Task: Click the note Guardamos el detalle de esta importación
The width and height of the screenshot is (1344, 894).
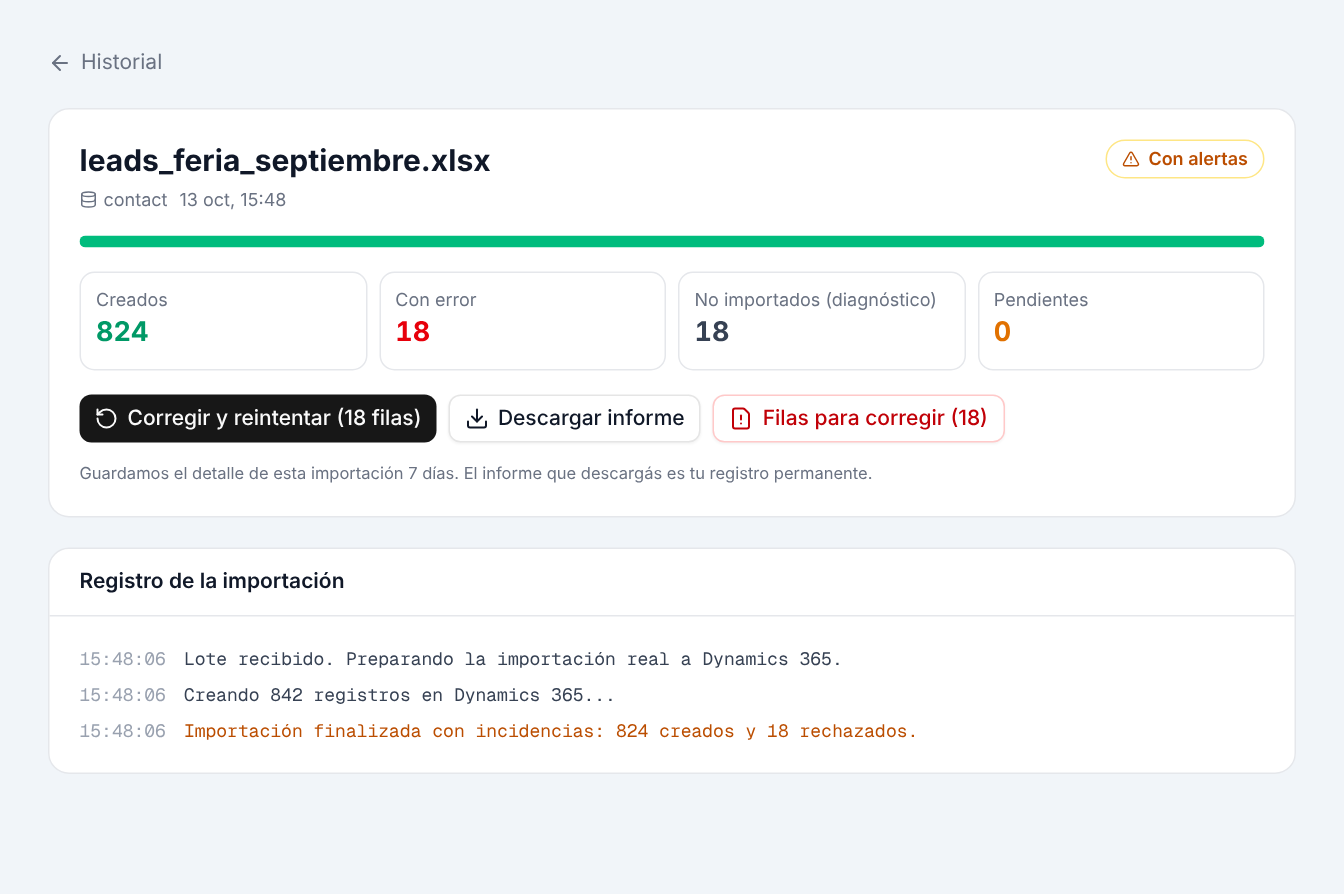Action: (x=476, y=473)
